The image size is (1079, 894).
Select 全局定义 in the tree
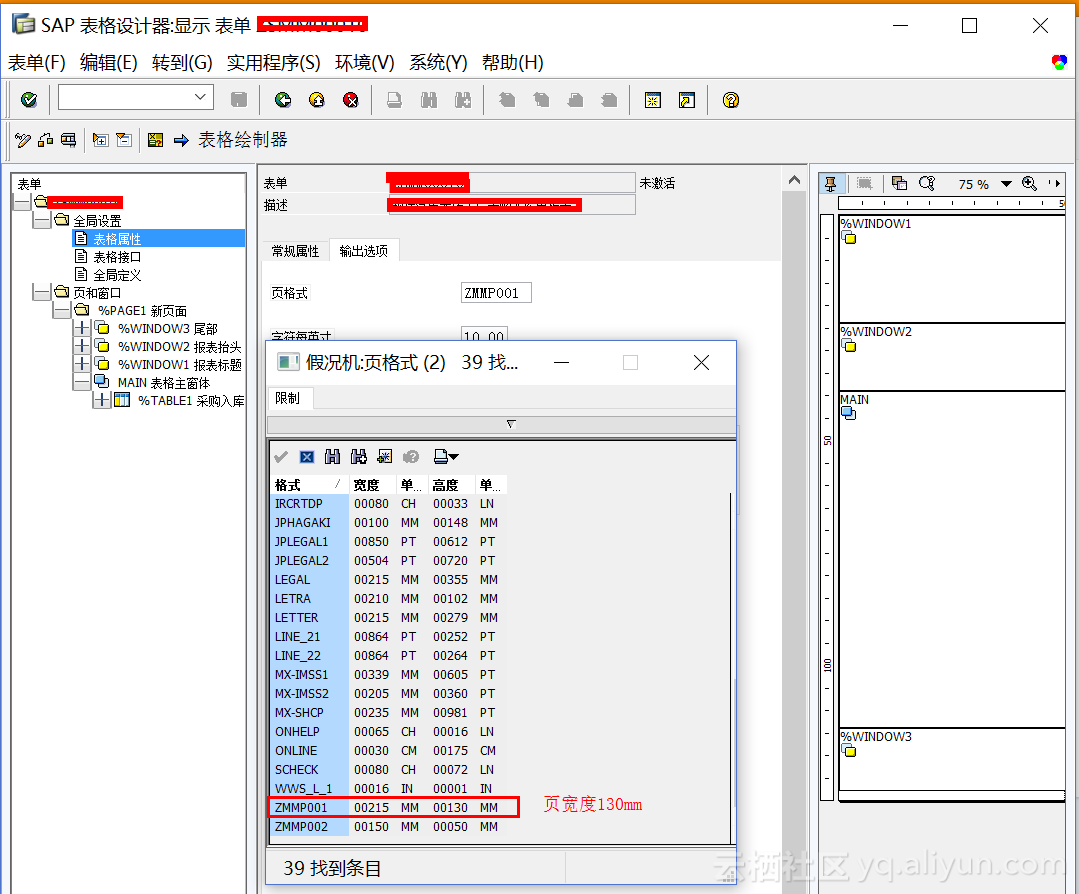[x=117, y=275]
